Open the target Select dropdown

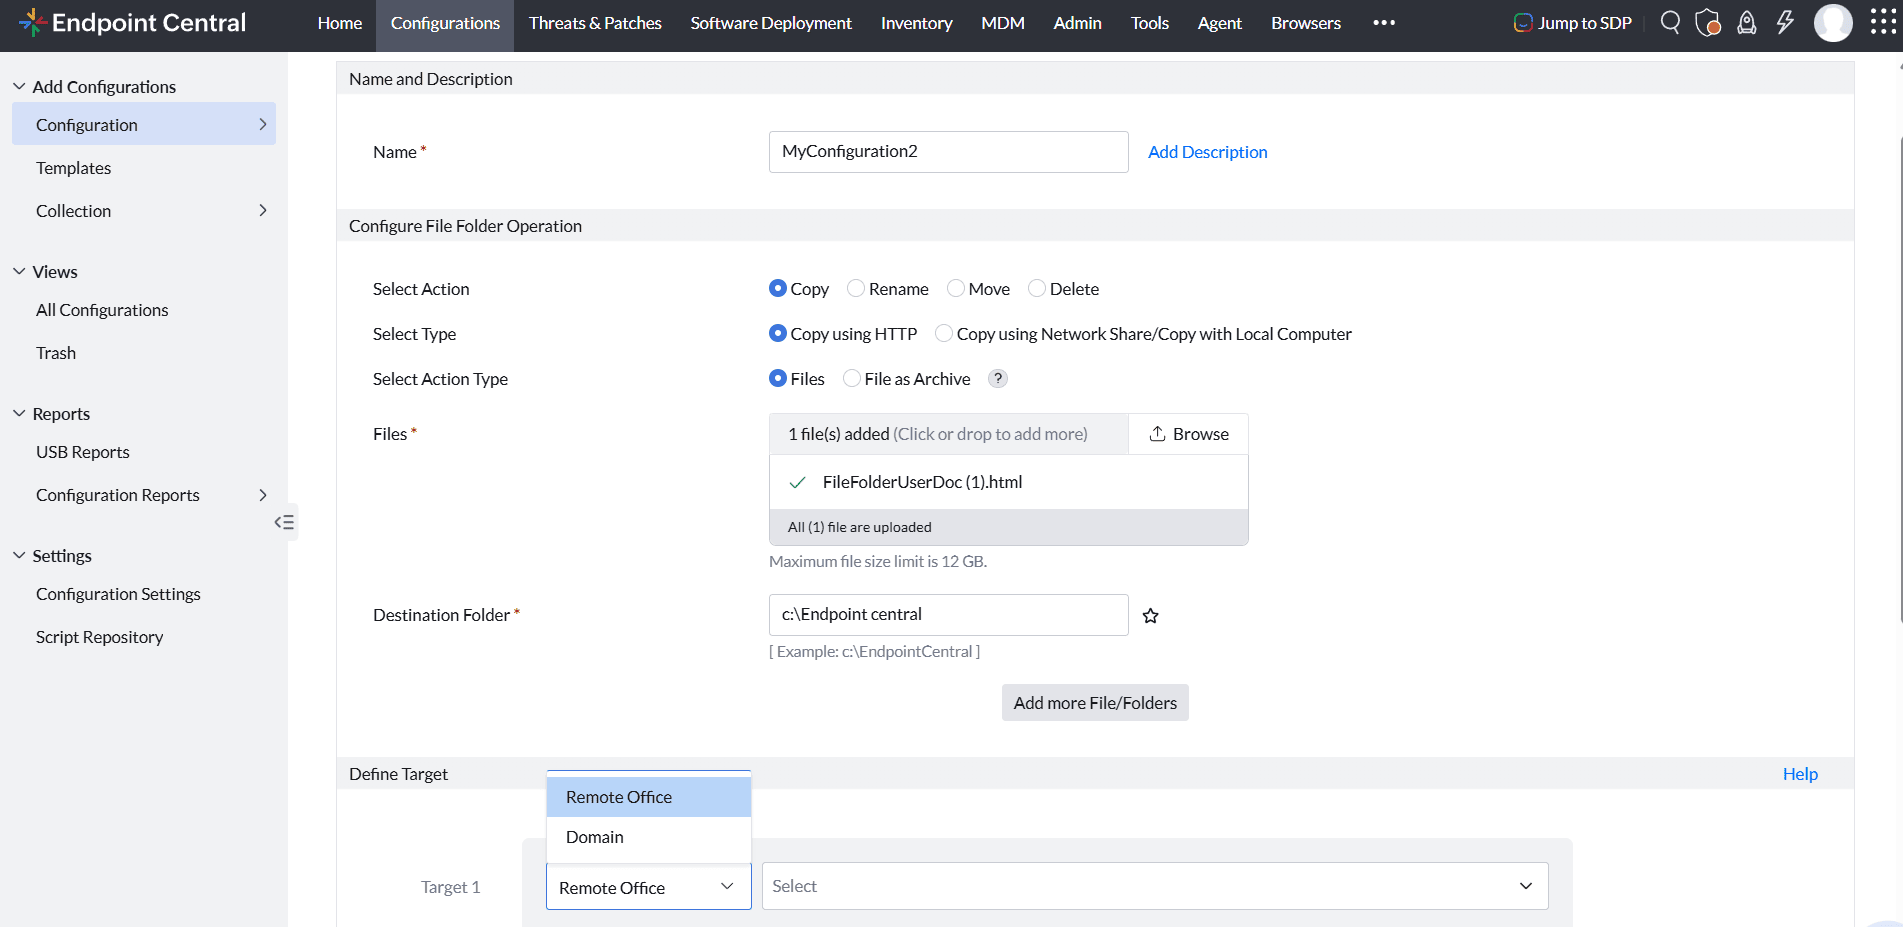(1155, 886)
